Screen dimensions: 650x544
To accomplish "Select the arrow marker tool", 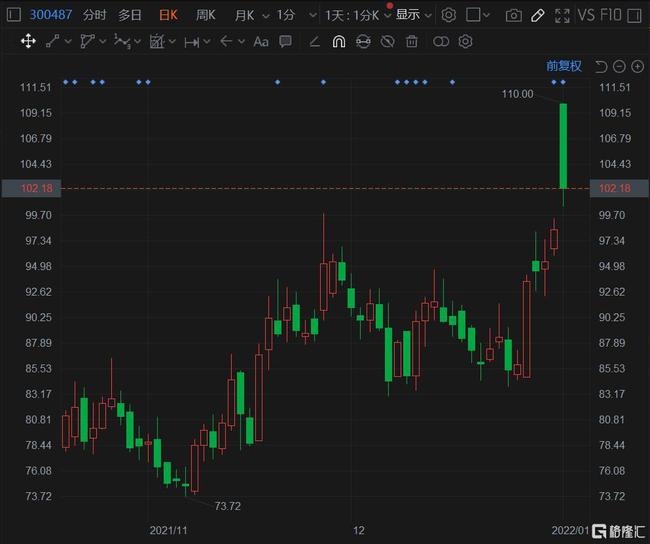I will click(x=226, y=41).
